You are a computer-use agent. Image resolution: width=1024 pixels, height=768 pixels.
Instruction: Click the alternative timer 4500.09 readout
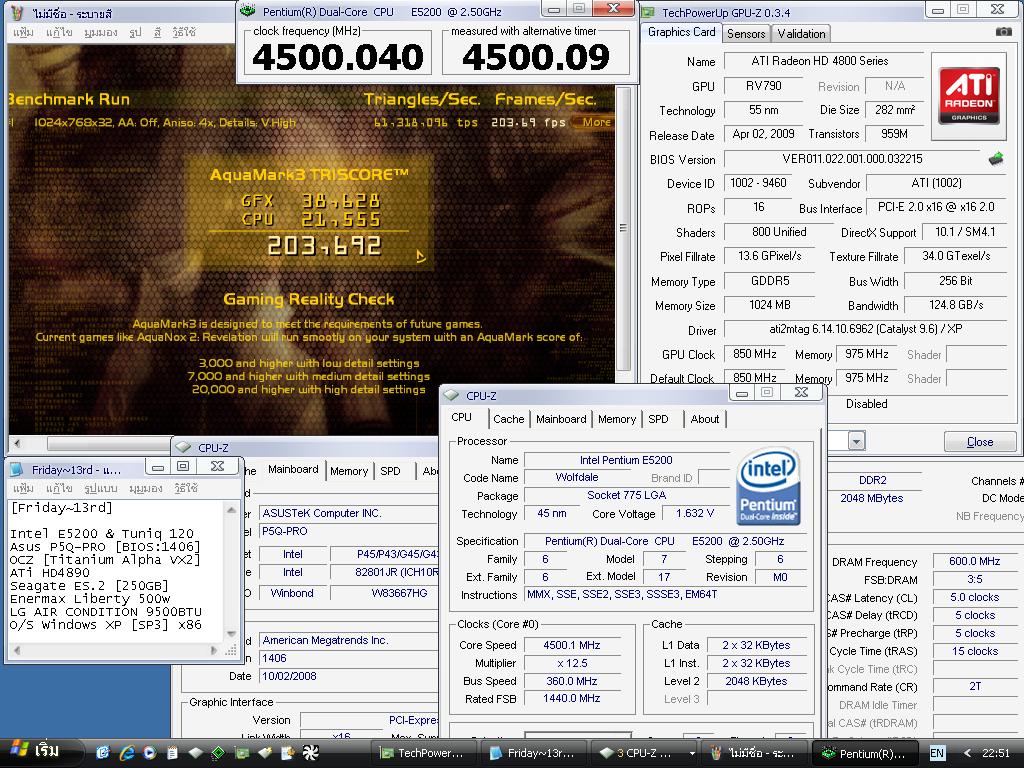point(536,57)
